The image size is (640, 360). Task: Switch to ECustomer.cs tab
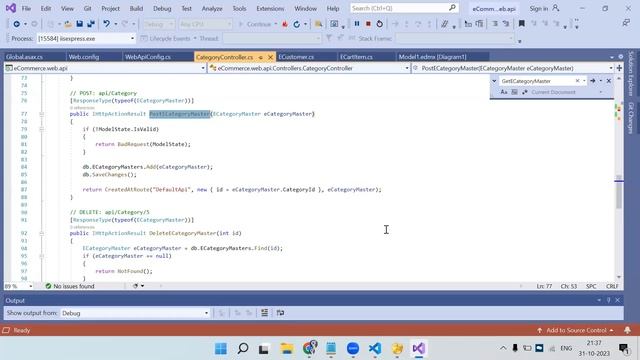coord(296,57)
